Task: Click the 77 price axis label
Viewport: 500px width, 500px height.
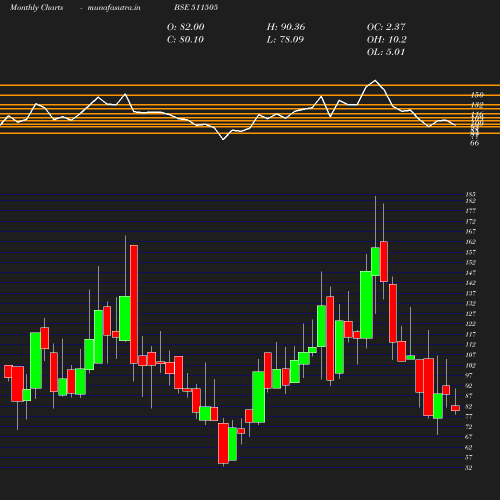Action: point(468,416)
